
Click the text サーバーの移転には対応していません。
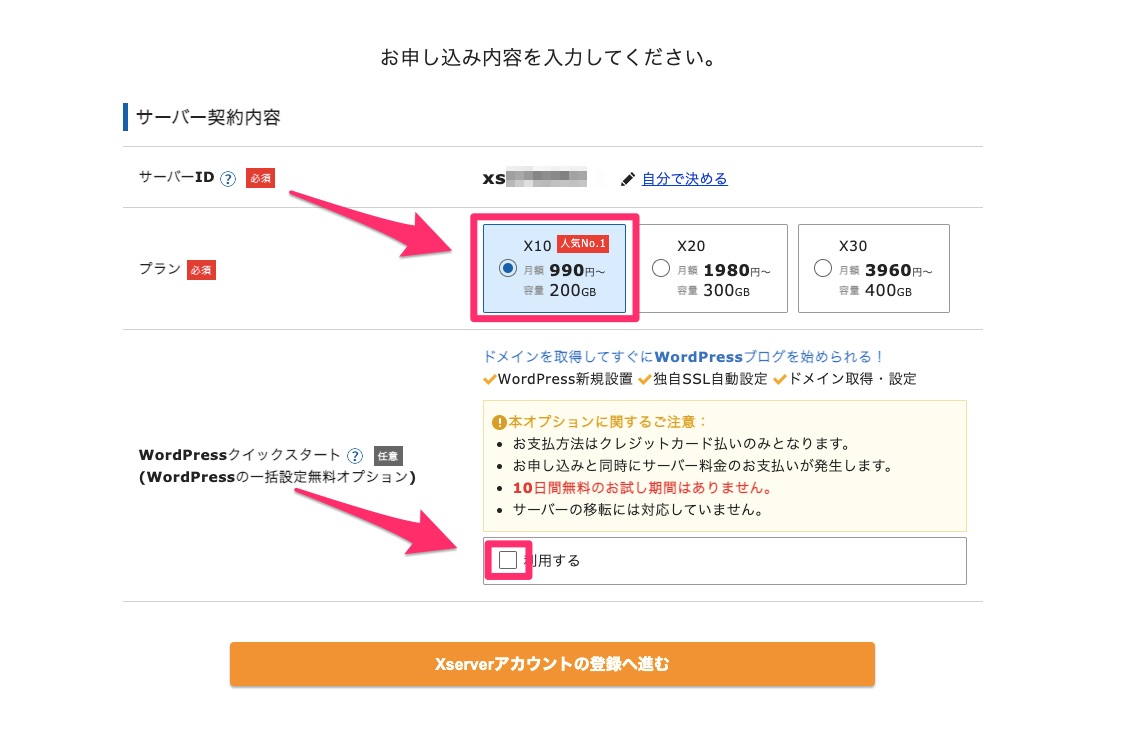[638, 510]
